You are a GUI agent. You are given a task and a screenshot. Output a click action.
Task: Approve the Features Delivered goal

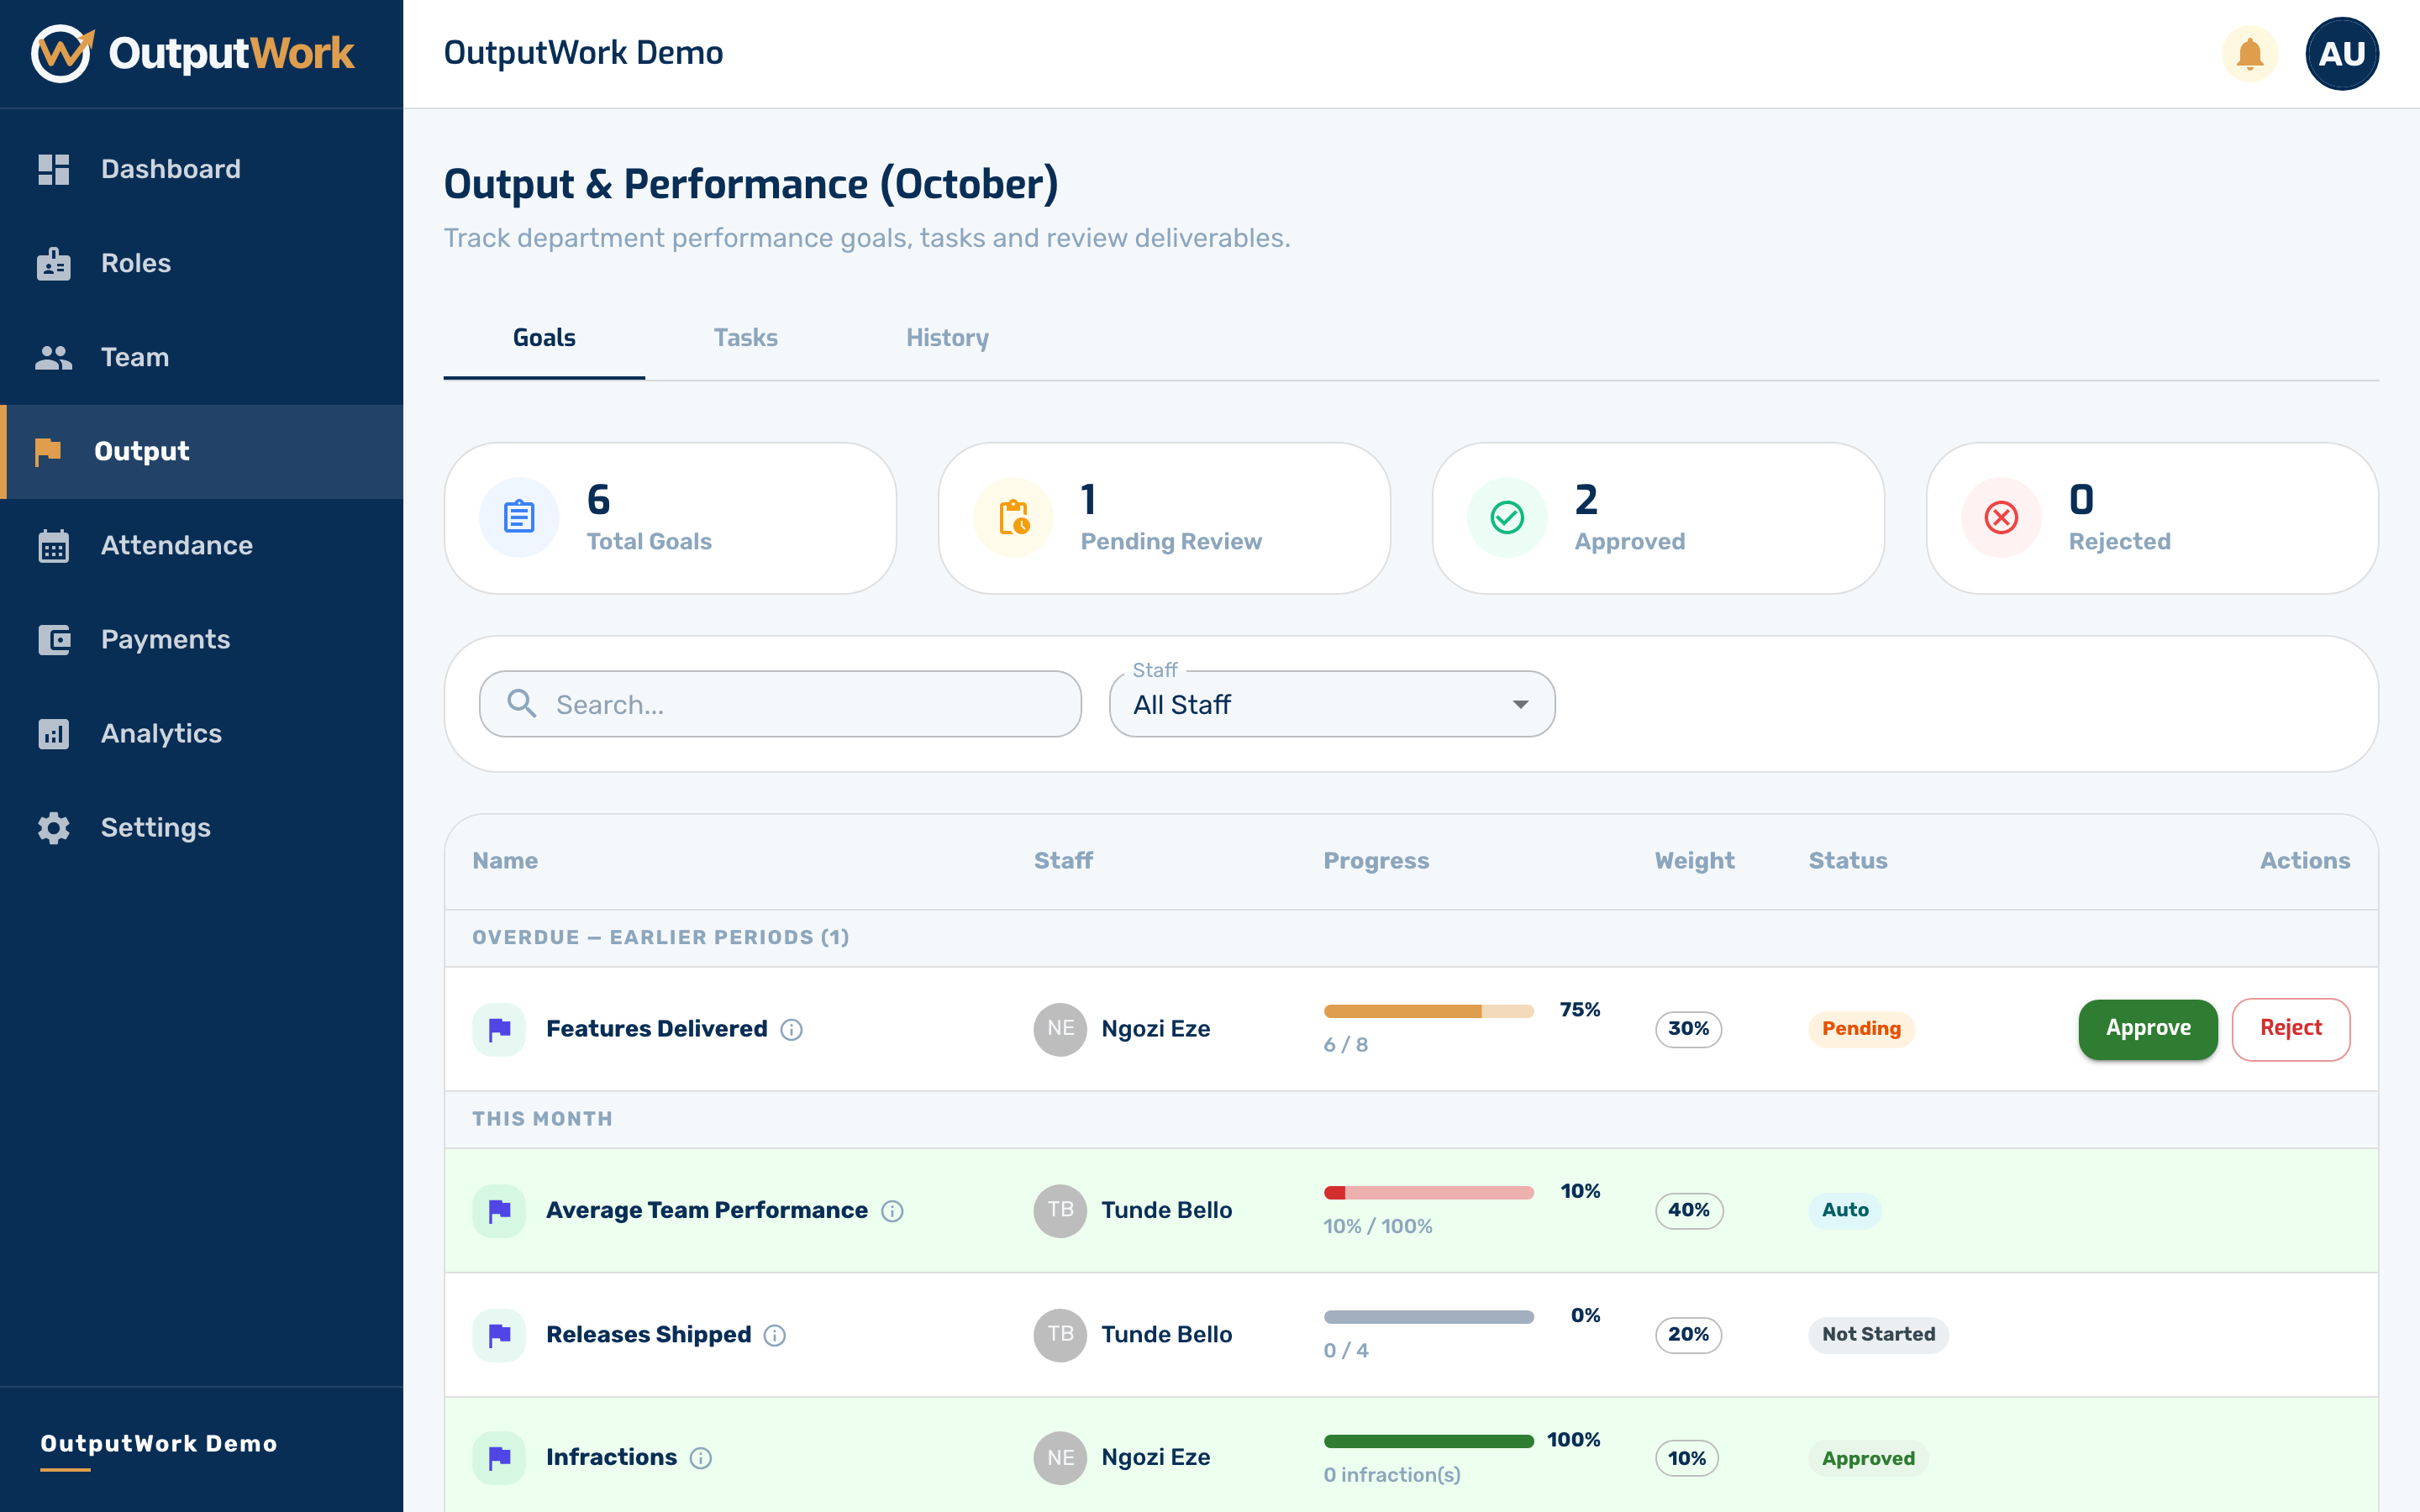(2148, 1028)
